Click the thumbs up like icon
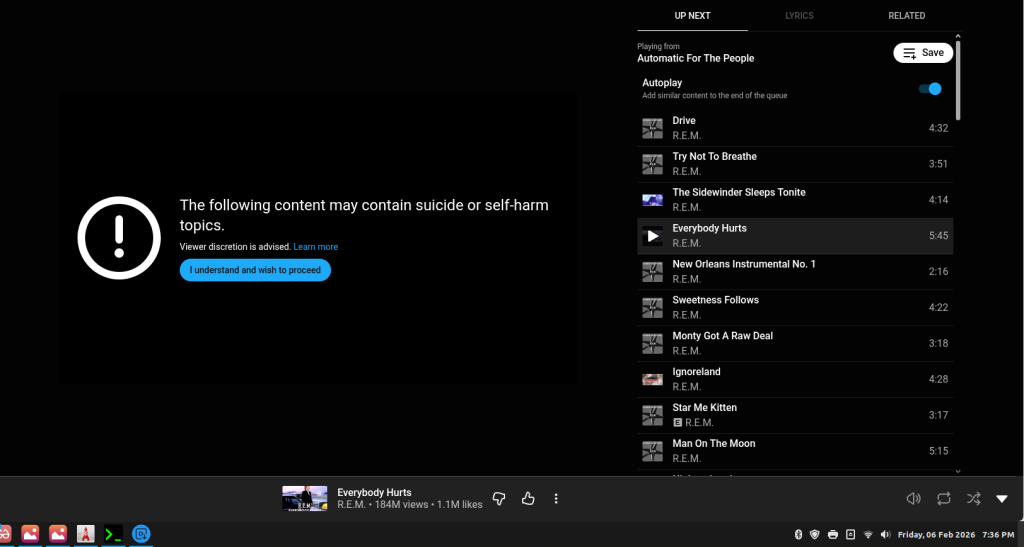 coord(528,498)
